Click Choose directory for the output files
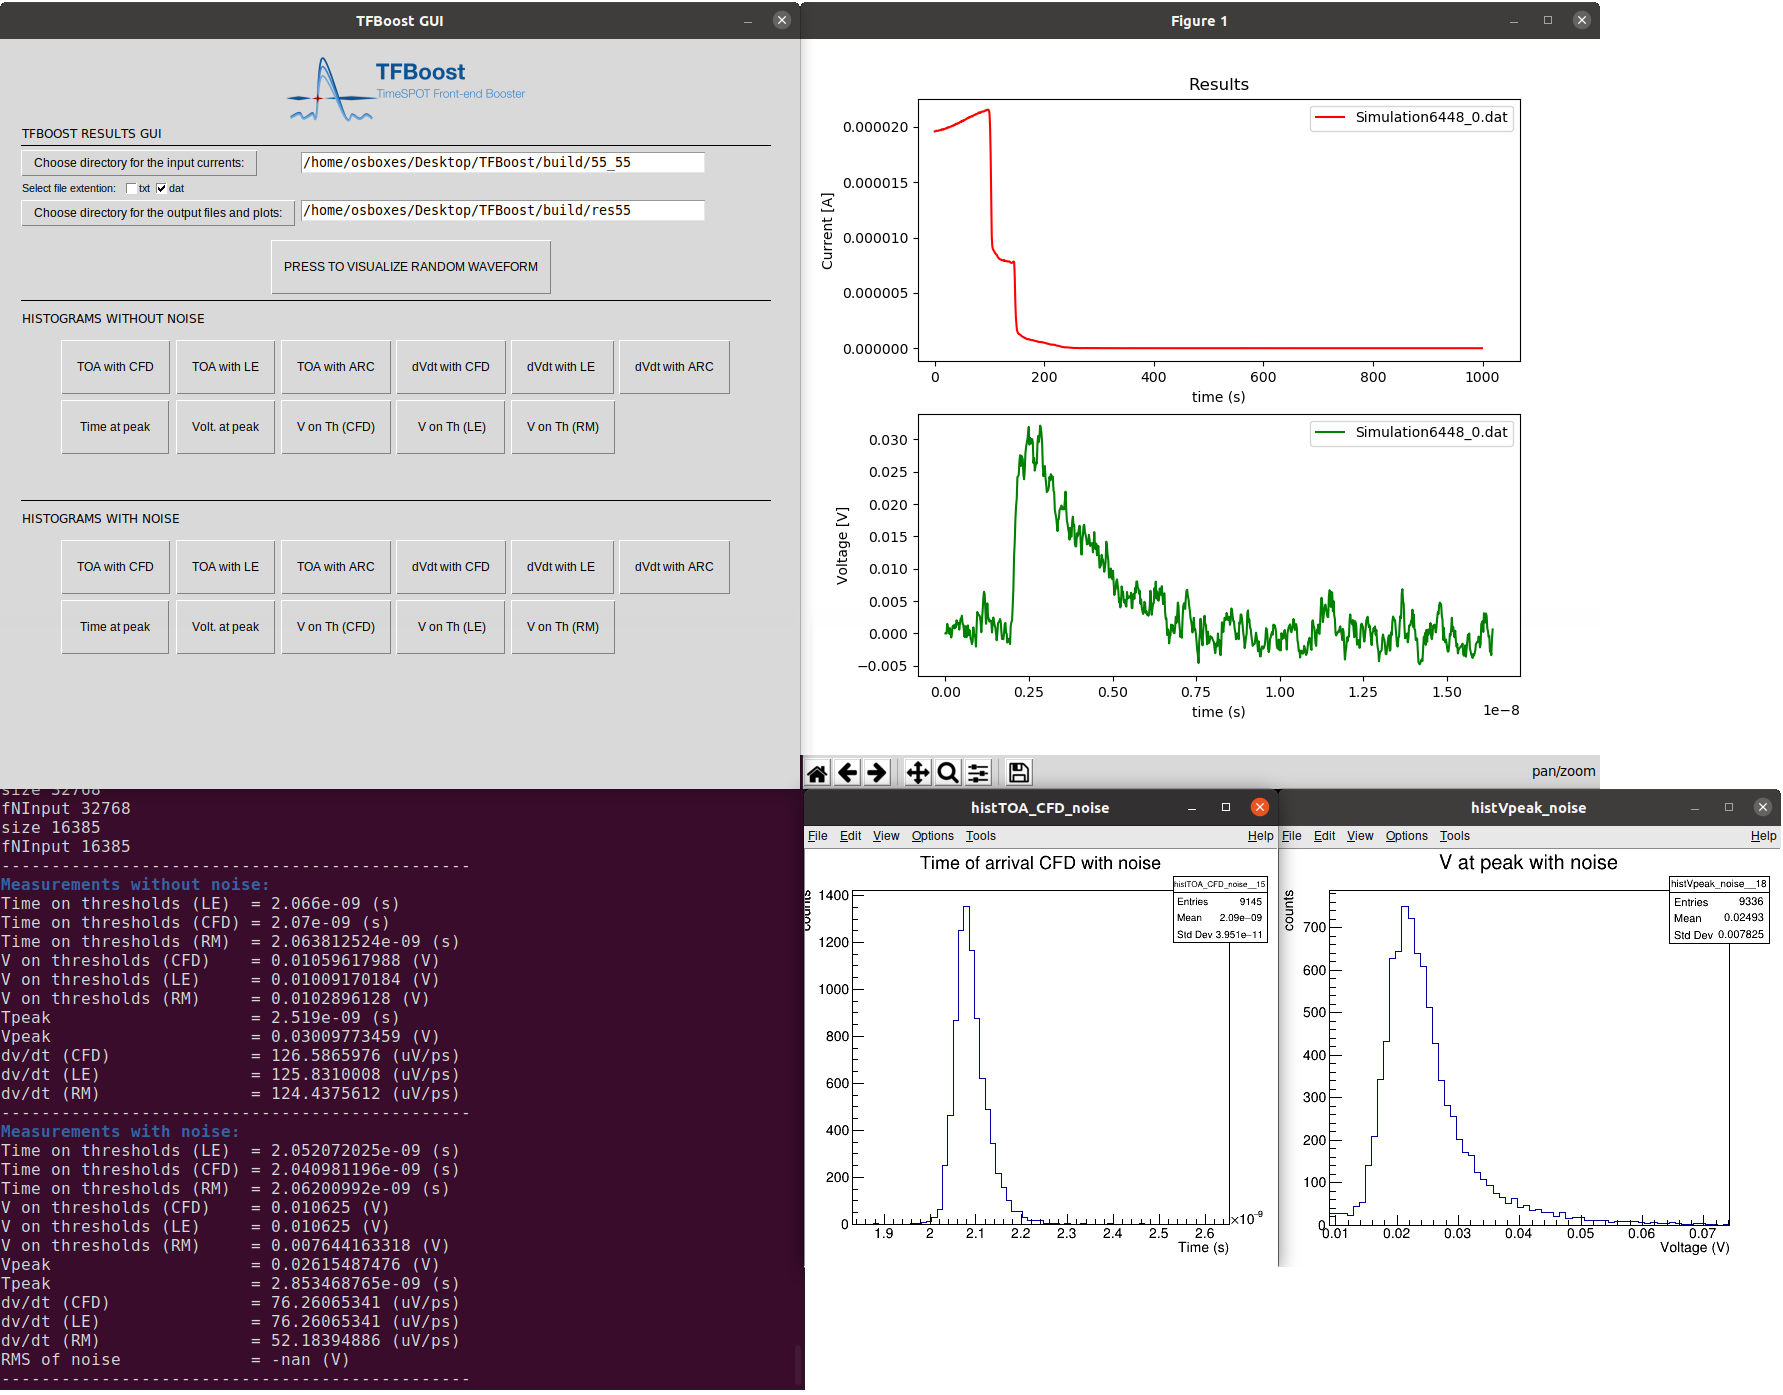 tap(158, 213)
